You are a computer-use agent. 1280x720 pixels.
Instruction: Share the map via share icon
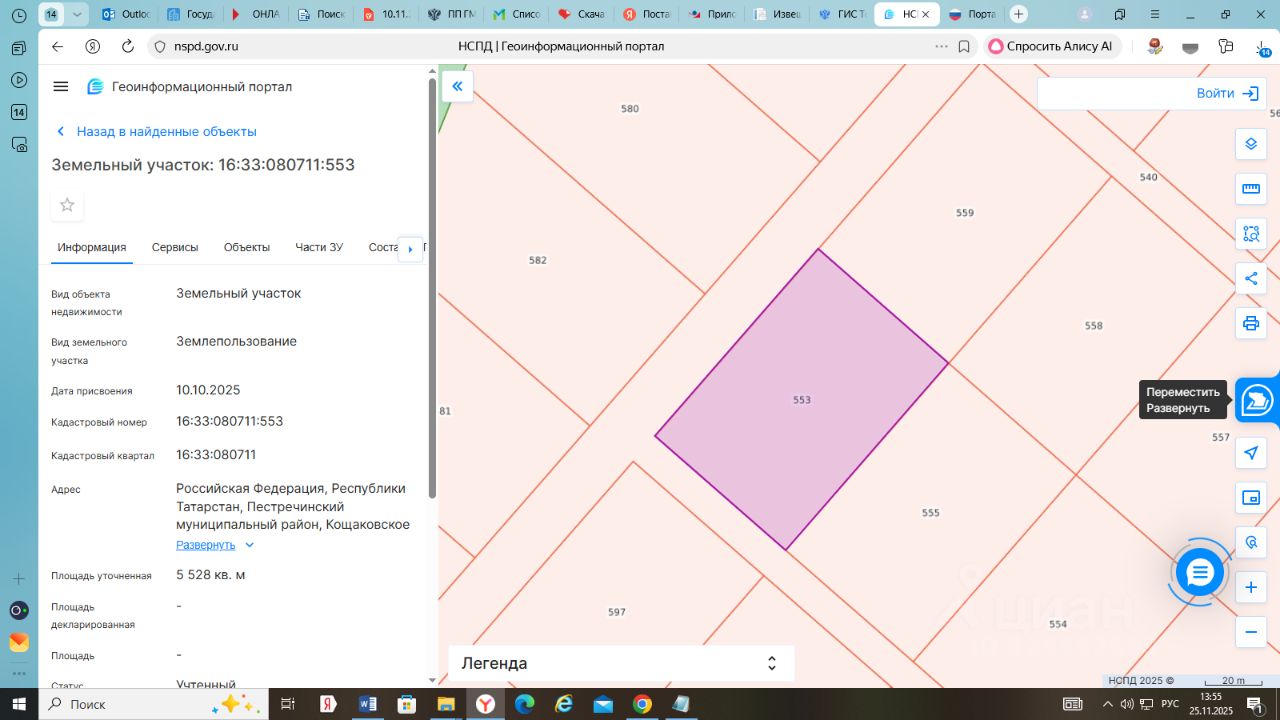(x=1251, y=279)
